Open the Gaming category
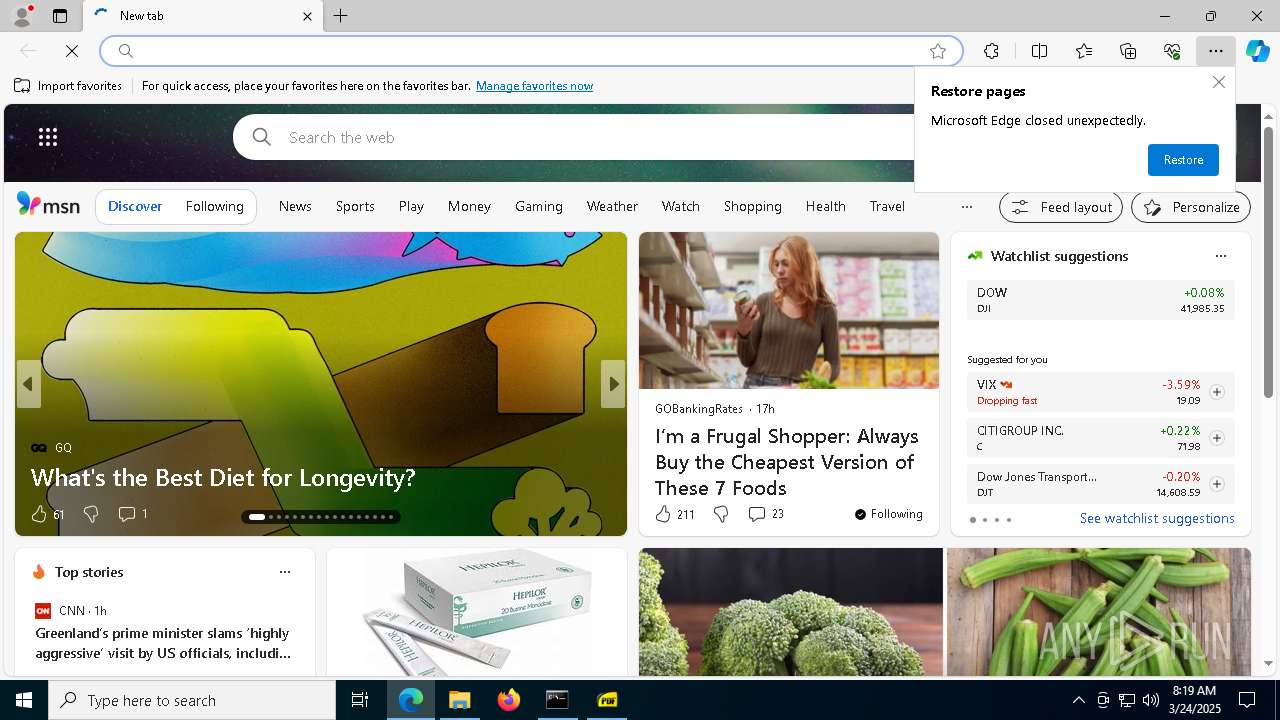Image resolution: width=1280 pixels, height=720 pixels. (x=539, y=206)
